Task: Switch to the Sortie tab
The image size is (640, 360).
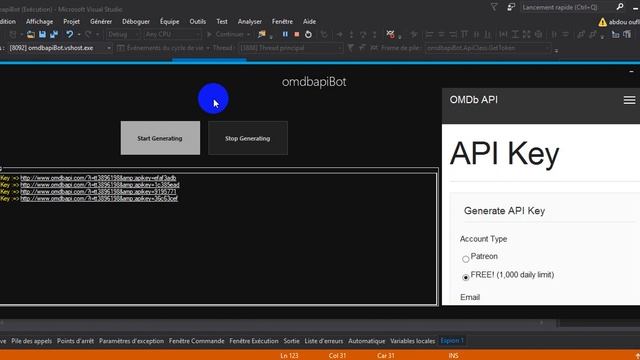Action: click(291, 341)
